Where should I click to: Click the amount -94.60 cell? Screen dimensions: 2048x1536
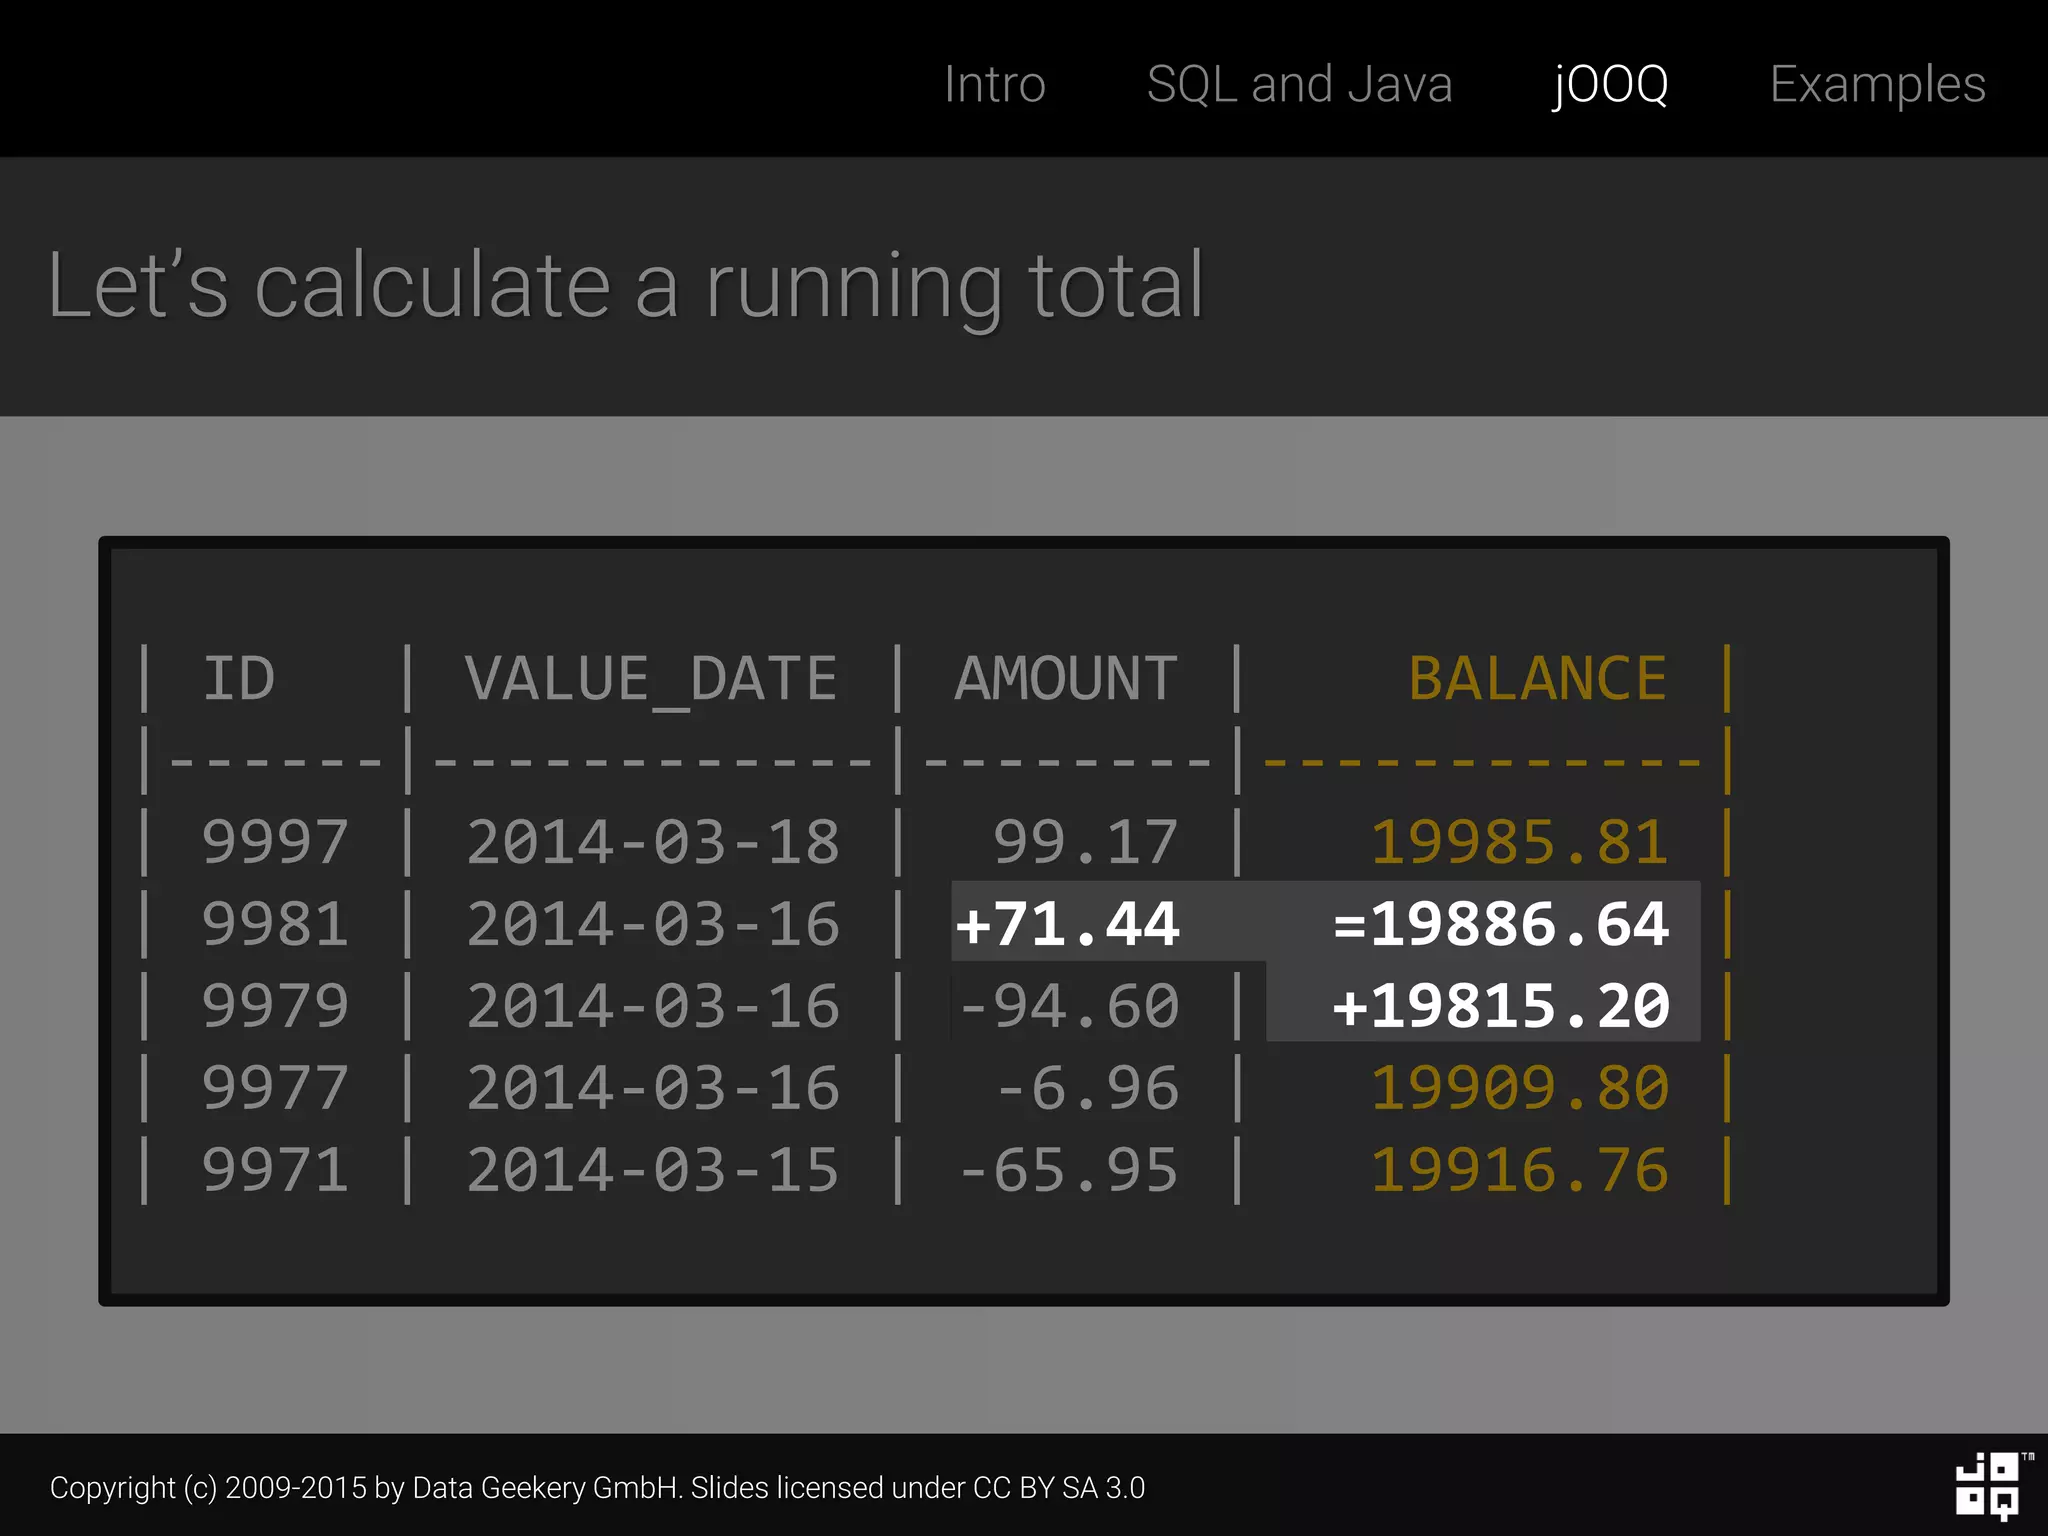pos(1068,1006)
